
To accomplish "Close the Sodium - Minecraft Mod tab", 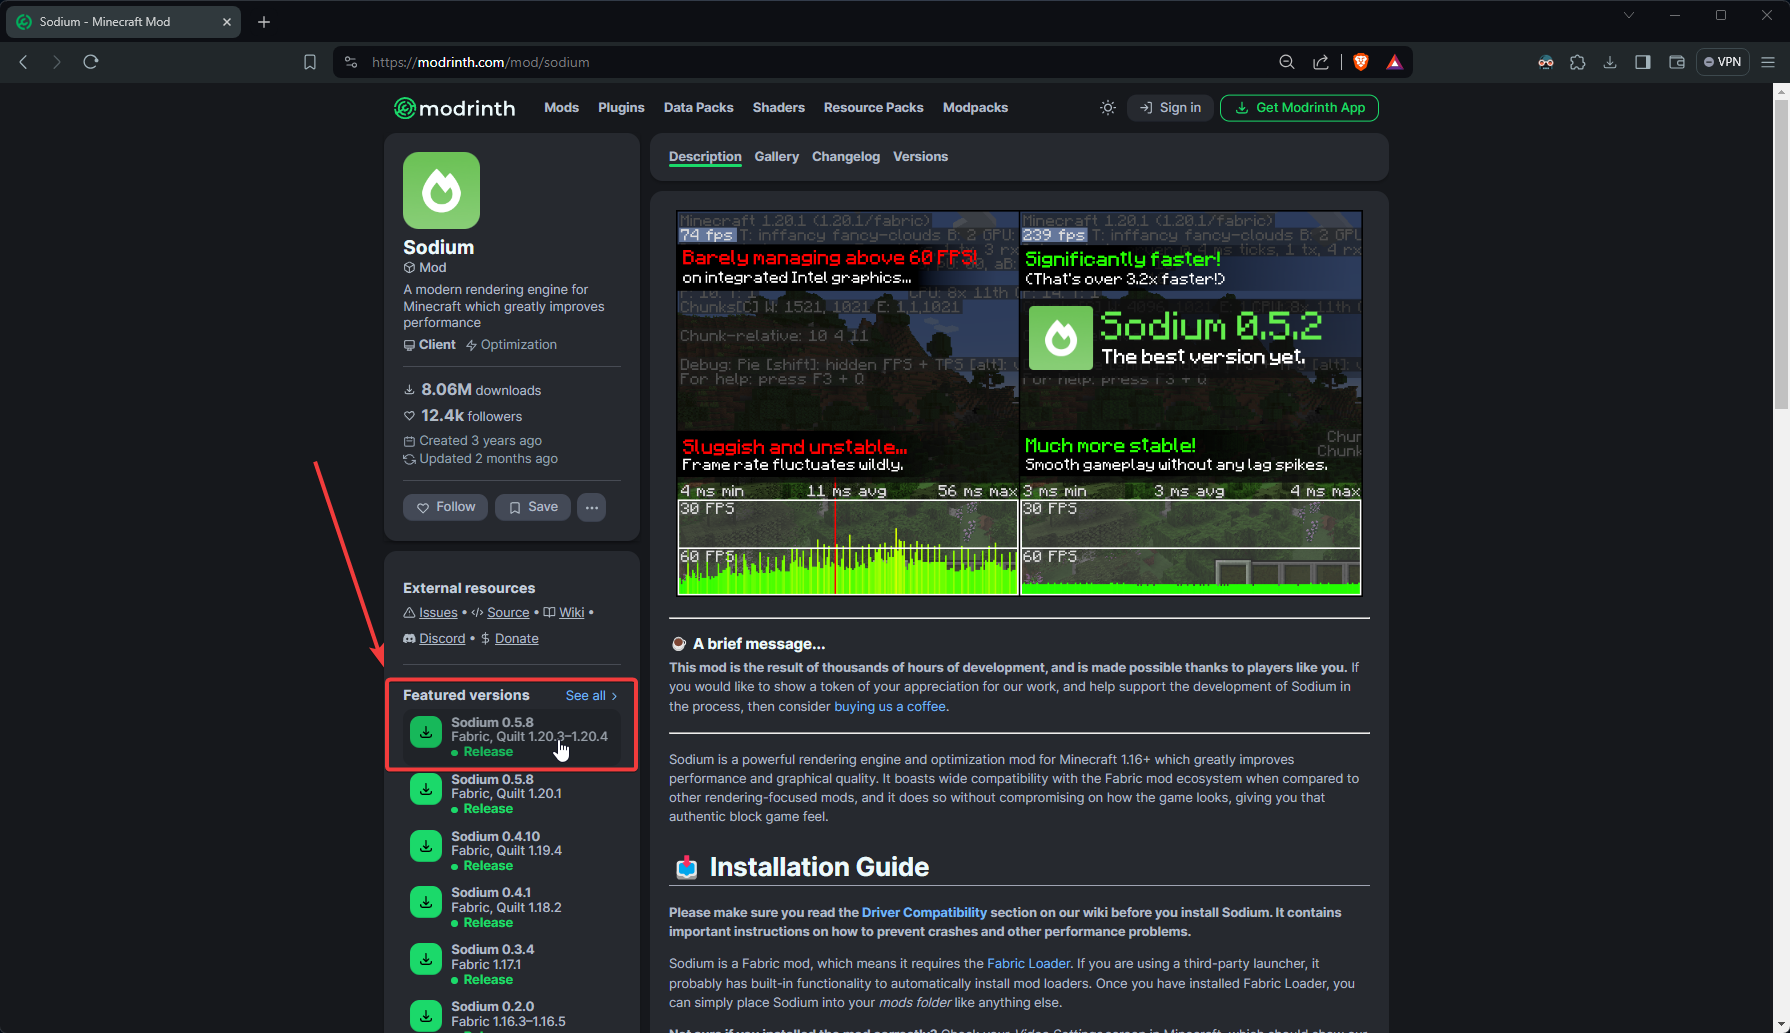I will click(227, 22).
